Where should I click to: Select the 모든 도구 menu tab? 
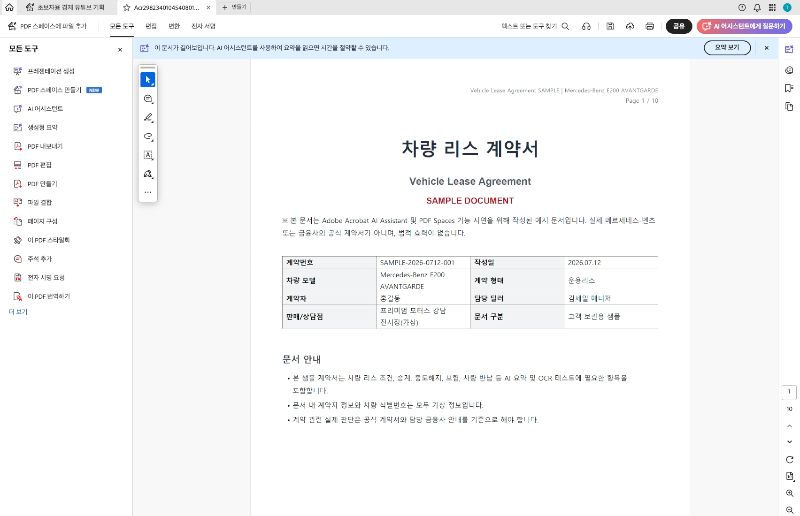coord(121,26)
